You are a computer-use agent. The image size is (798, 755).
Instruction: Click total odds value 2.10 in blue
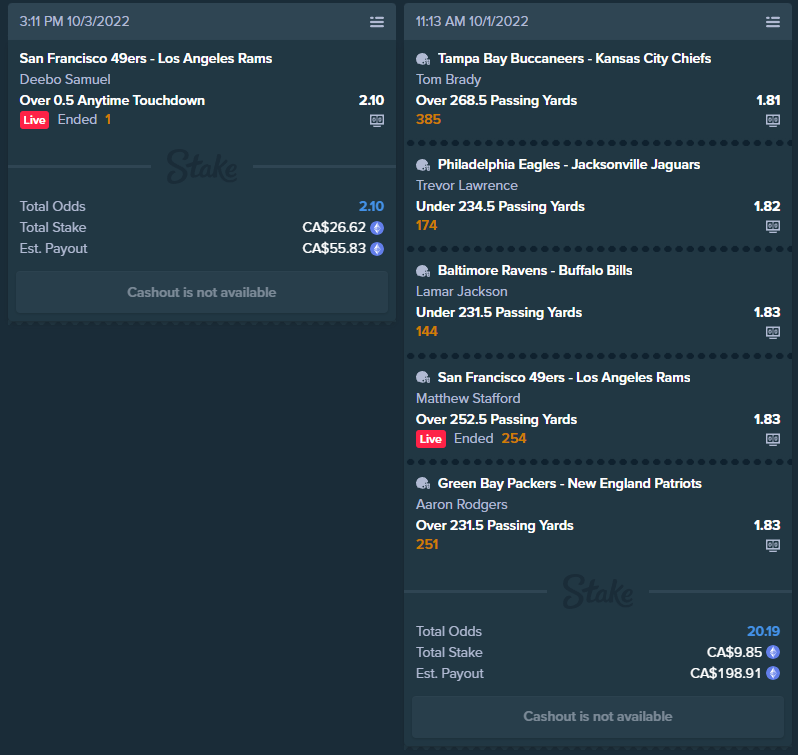click(x=371, y=206)
